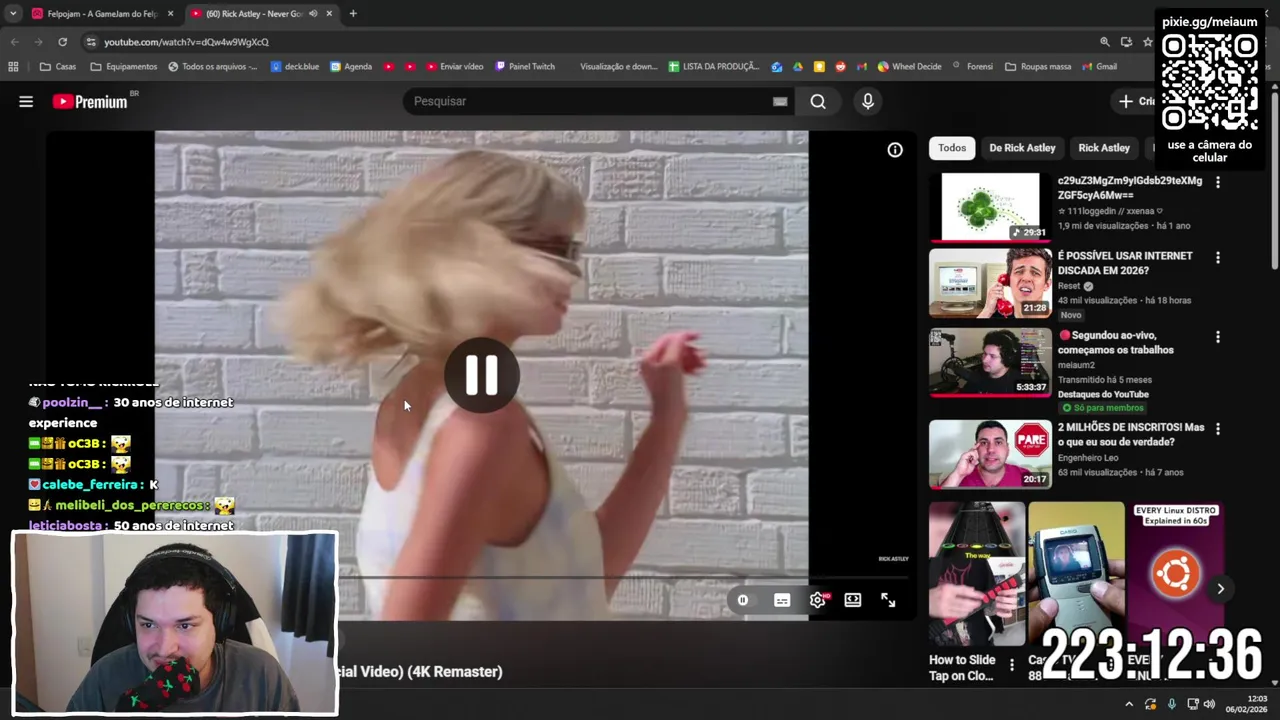This screenshot has width=1280, height=720.
Task: Open the Gmail bookmark
Action: (1099, 67)
